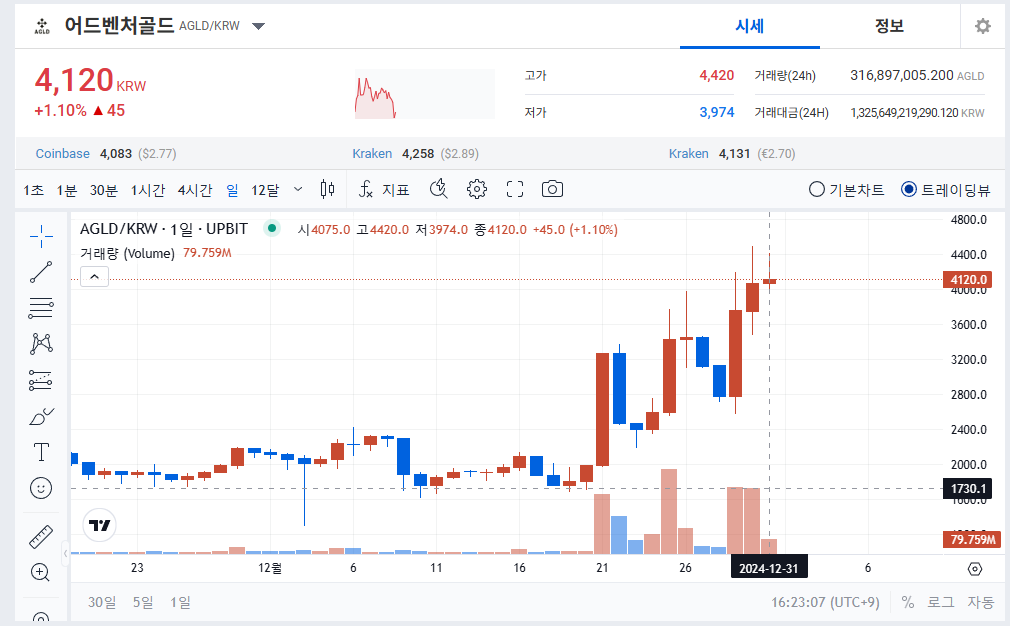Open the forecasting and measurement tool

click(41, 381)
